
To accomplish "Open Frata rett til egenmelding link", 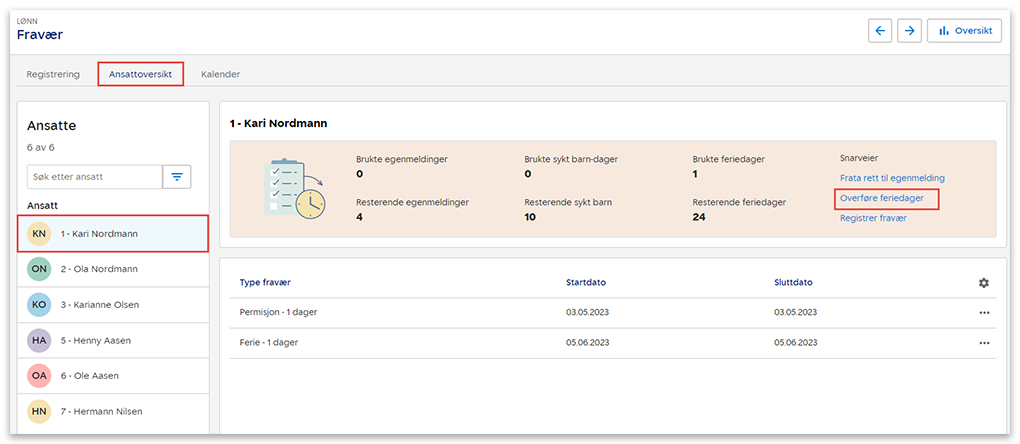I will [892, 178].
